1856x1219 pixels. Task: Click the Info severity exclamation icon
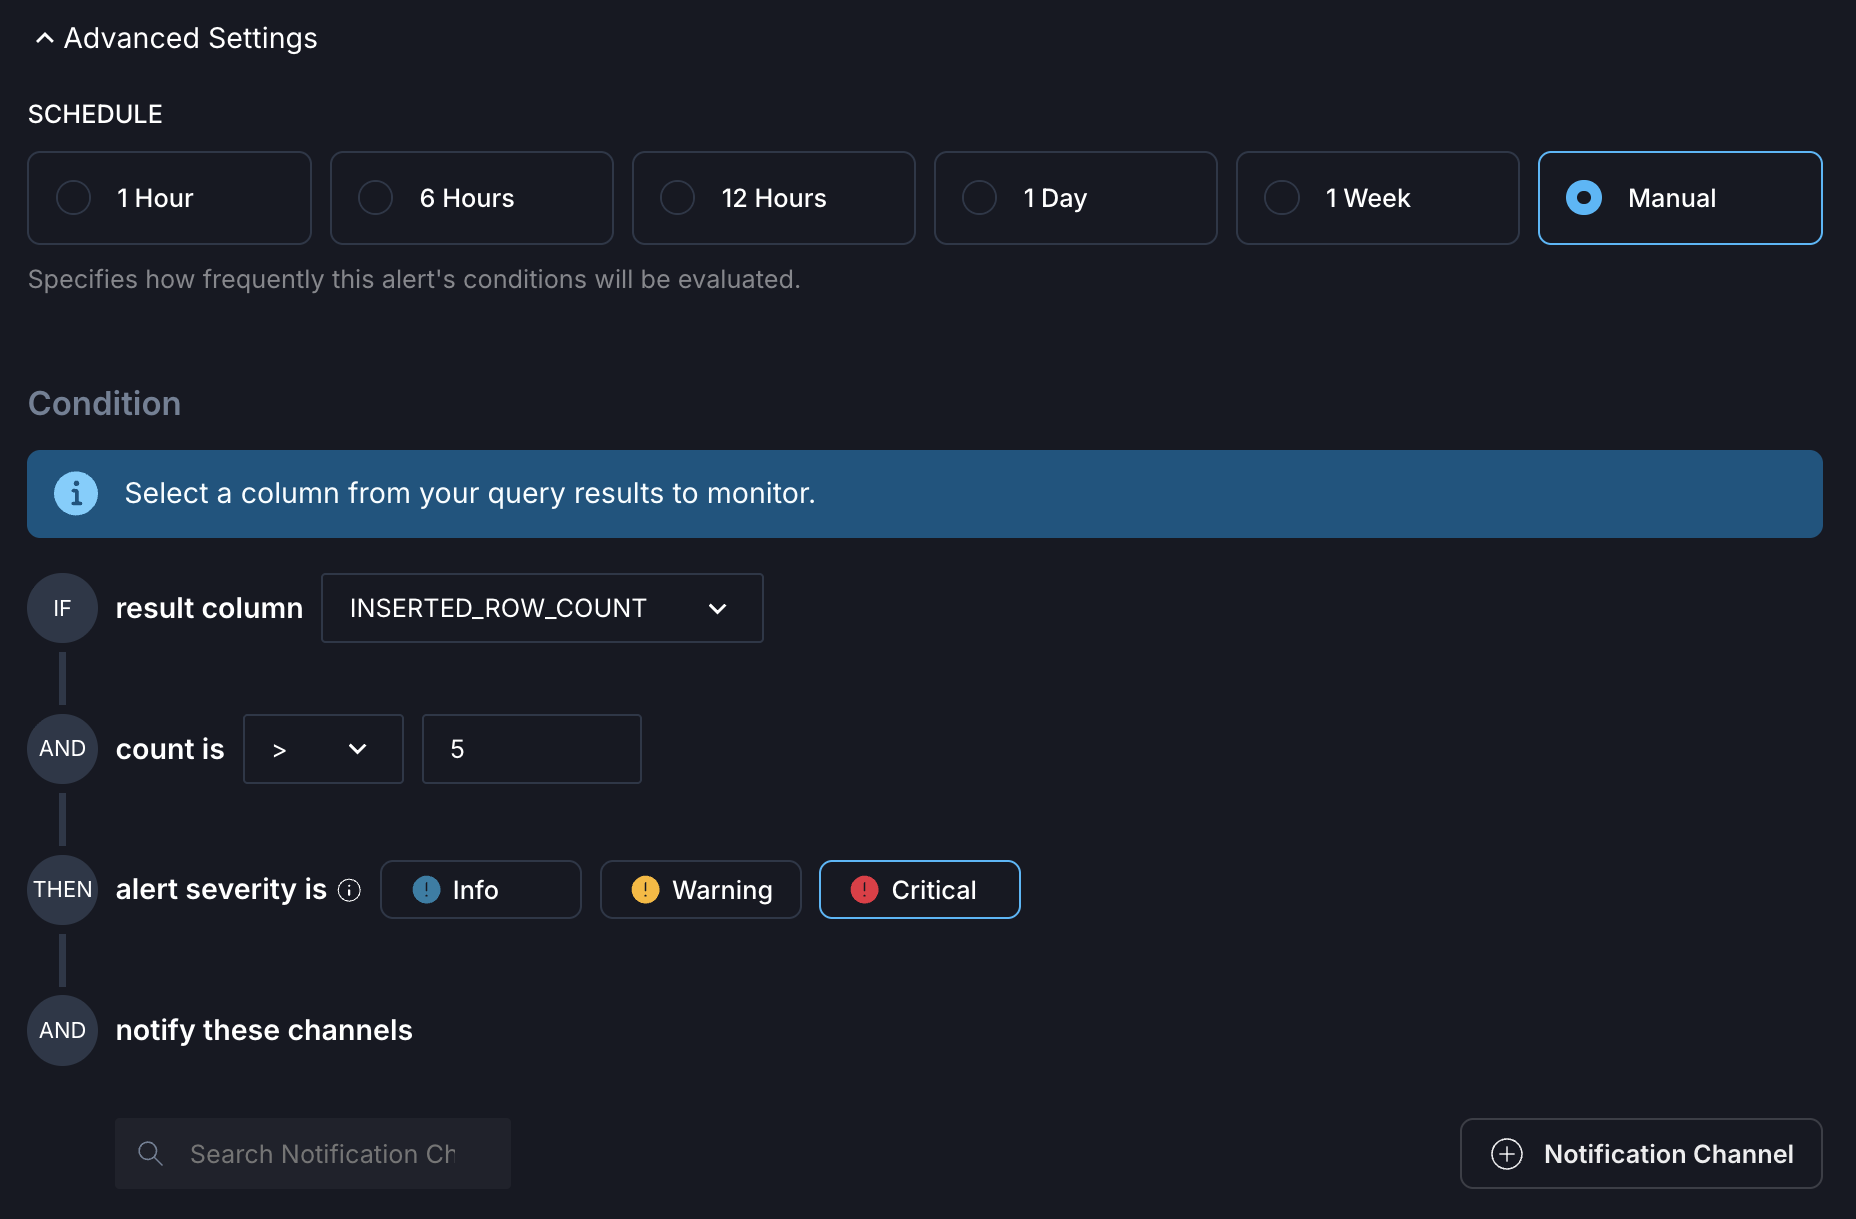[425, 889]
